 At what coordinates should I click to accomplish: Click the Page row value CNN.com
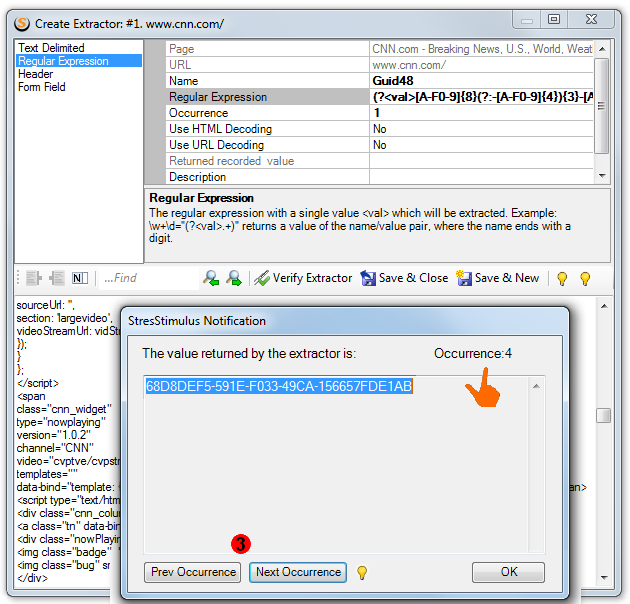coord(481,49)
